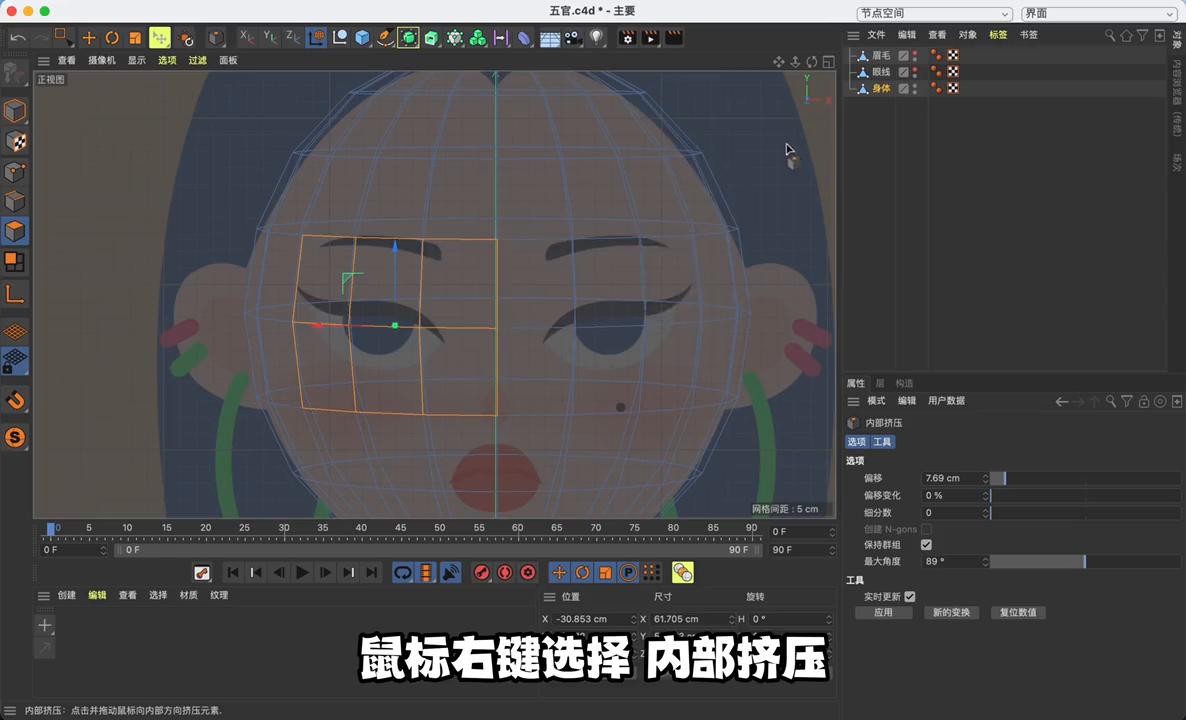Uncheck the 保持群组 checkbox
Image resolution: width=1186 pixels, height=720 pixels.
(926, 544)
